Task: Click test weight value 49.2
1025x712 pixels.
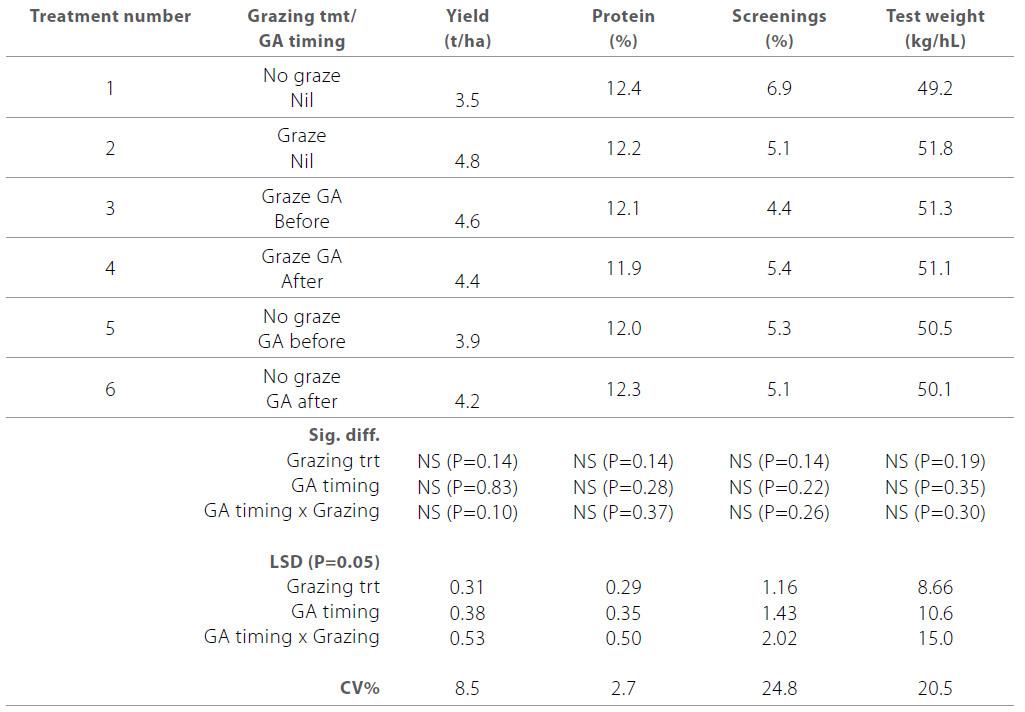Action: click(935, 88)
